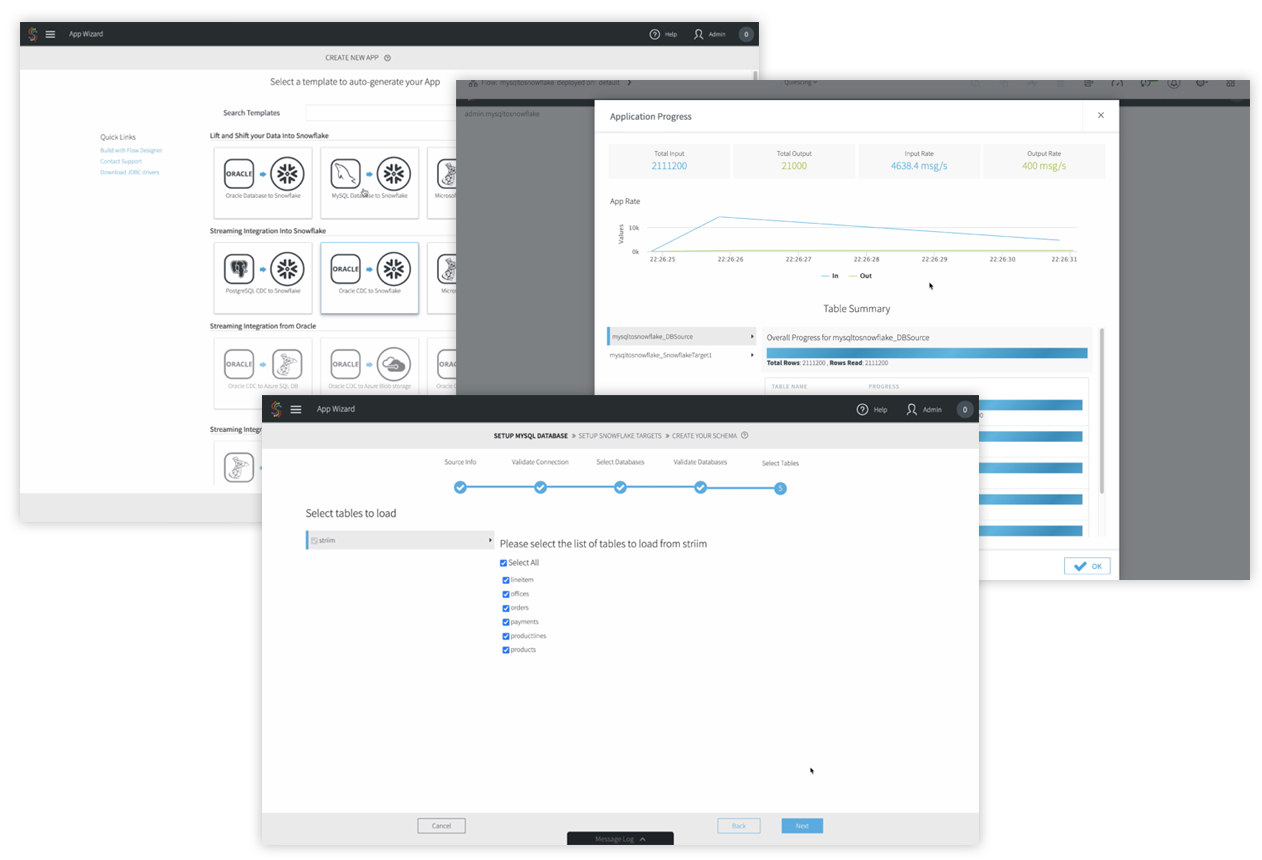Select the SETUP MYSQL DATABASE breadcrumb step
This screenshot has width=1262, height=860.
(x=531, y=436)
